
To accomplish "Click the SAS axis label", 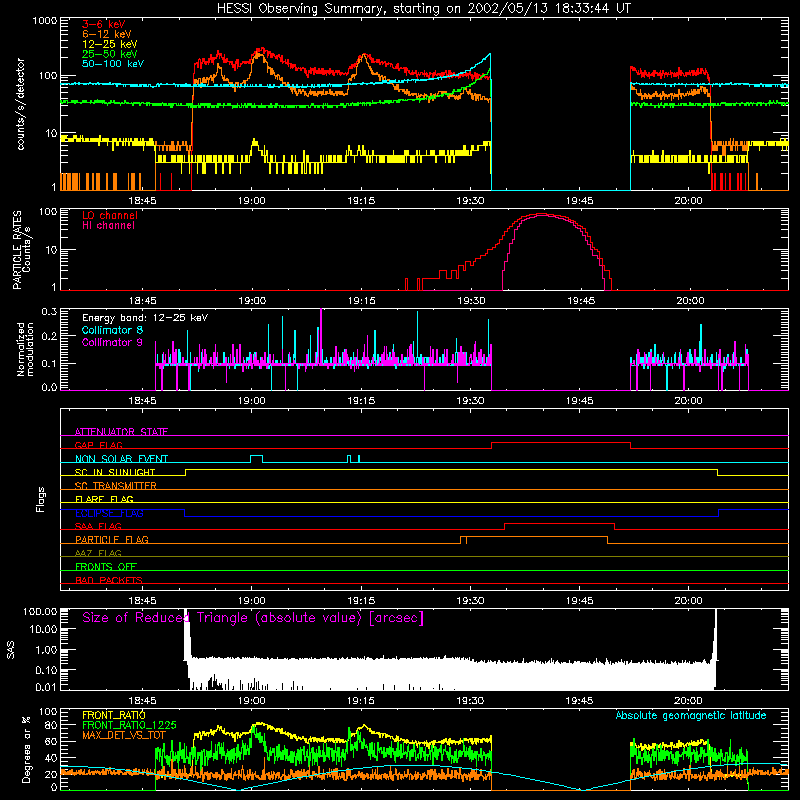I will (11, 650).
